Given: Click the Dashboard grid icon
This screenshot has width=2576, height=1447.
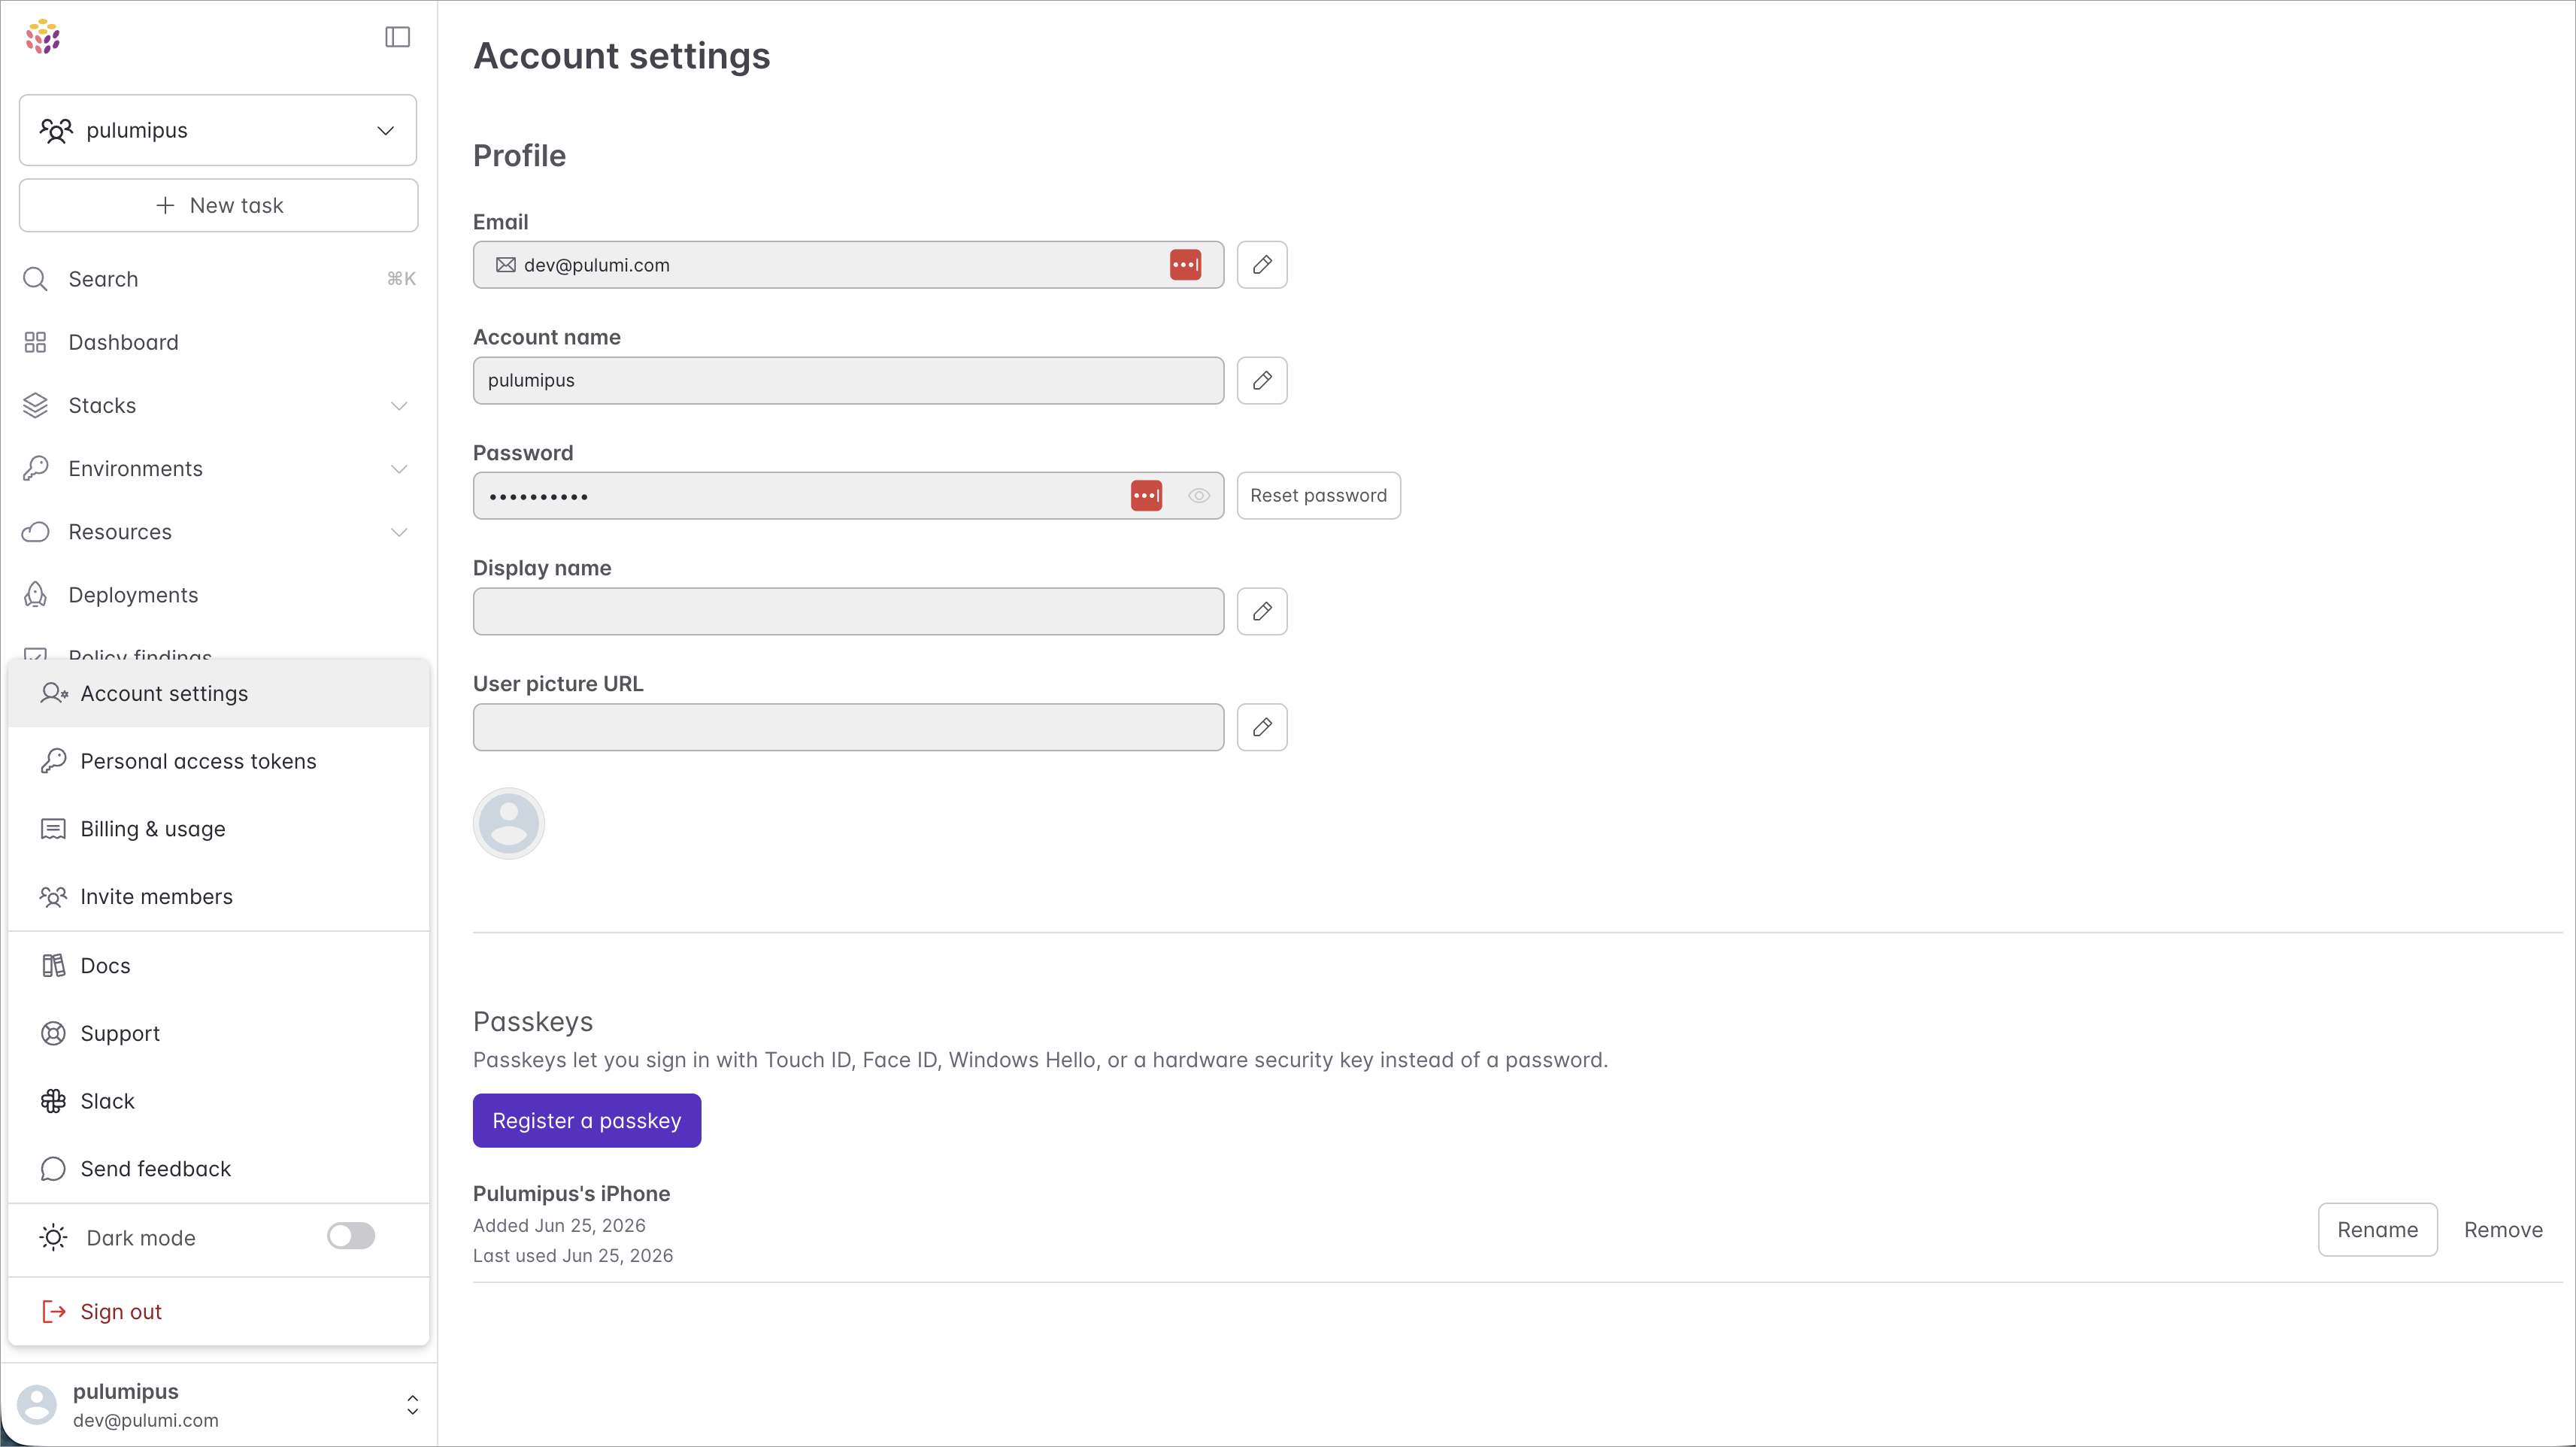Looking at the screenshot, I should (x=35, y=342).
